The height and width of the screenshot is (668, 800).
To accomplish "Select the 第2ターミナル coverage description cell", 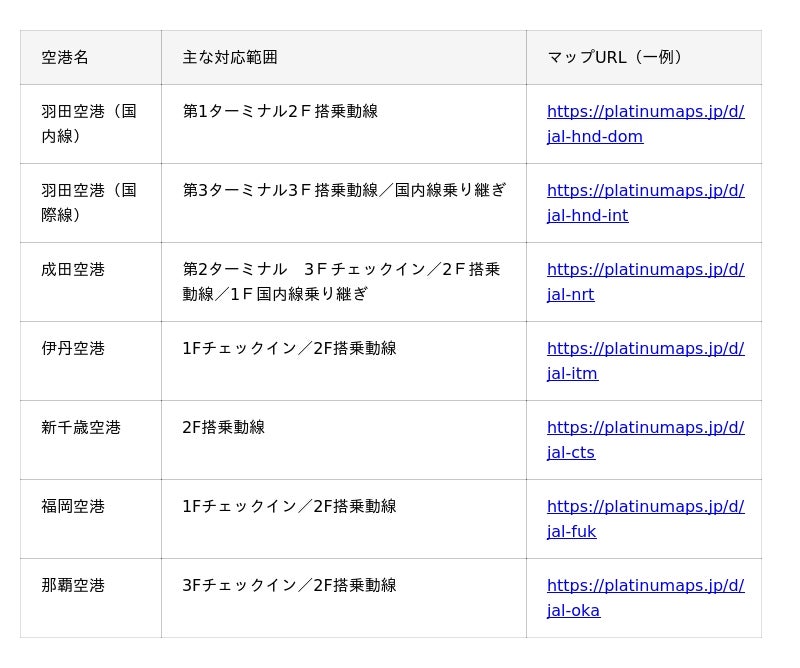I will click(341, 282).
